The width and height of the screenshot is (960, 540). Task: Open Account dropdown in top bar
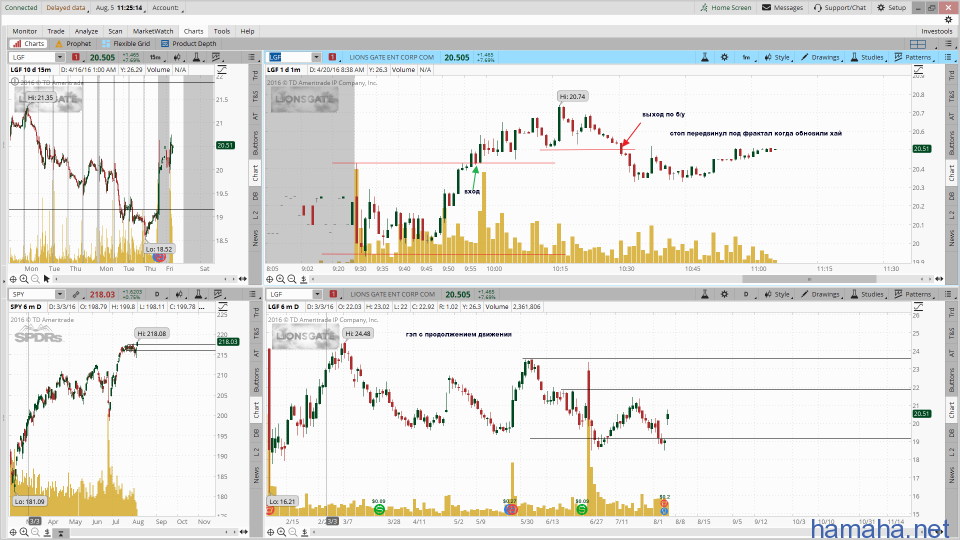(167, 8)
